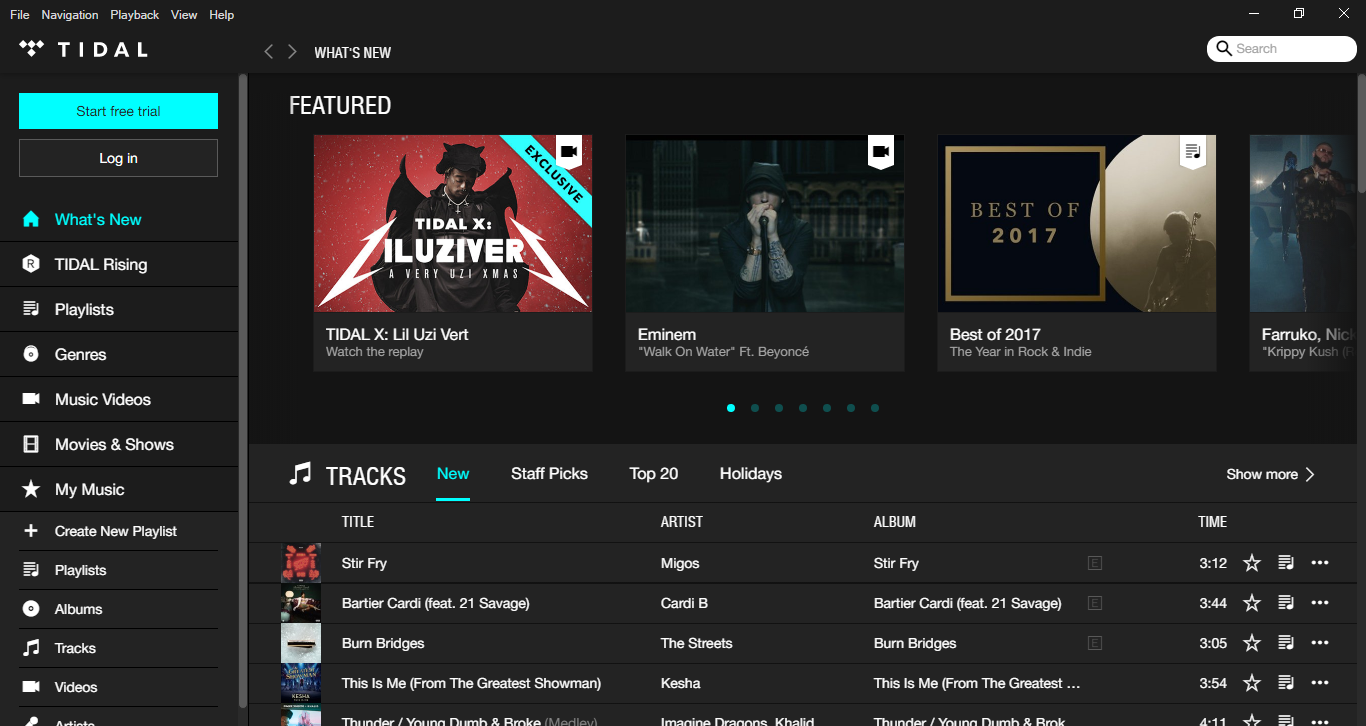The width and height of the screenshot is (1366, 726).
Task: Click the TIDAL logo icon
Action: point(32,49)
